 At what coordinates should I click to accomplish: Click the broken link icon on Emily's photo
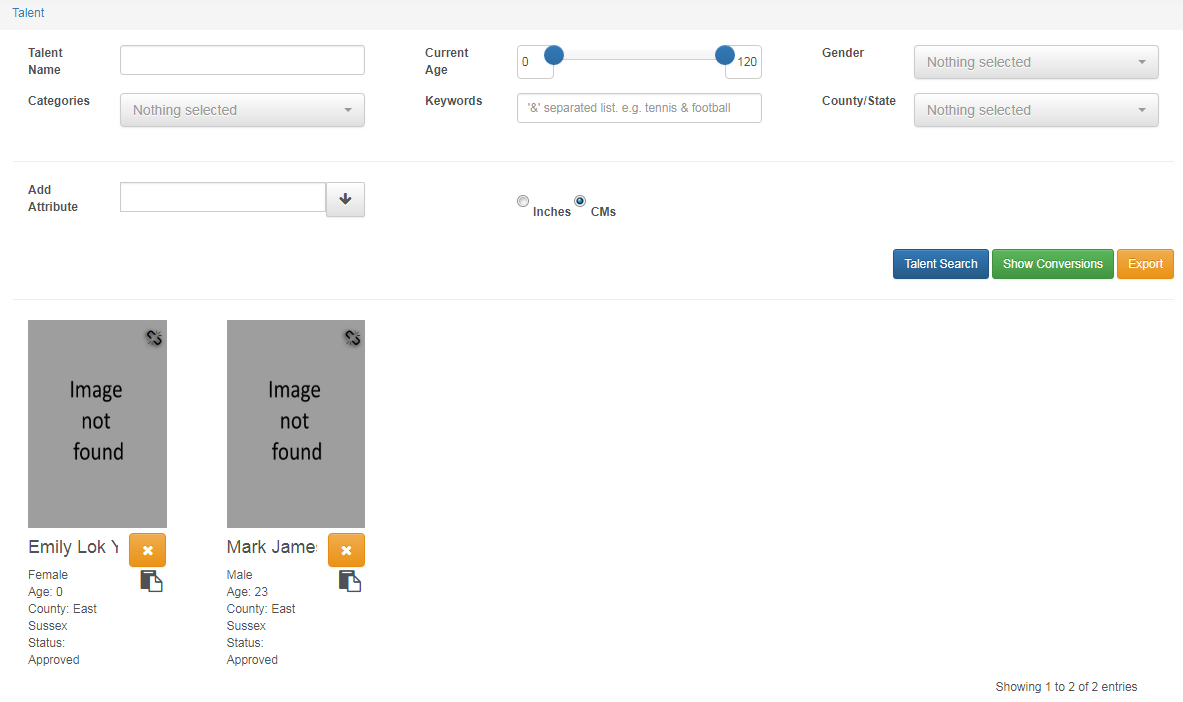pyautogui.click(x=153, y=339)
